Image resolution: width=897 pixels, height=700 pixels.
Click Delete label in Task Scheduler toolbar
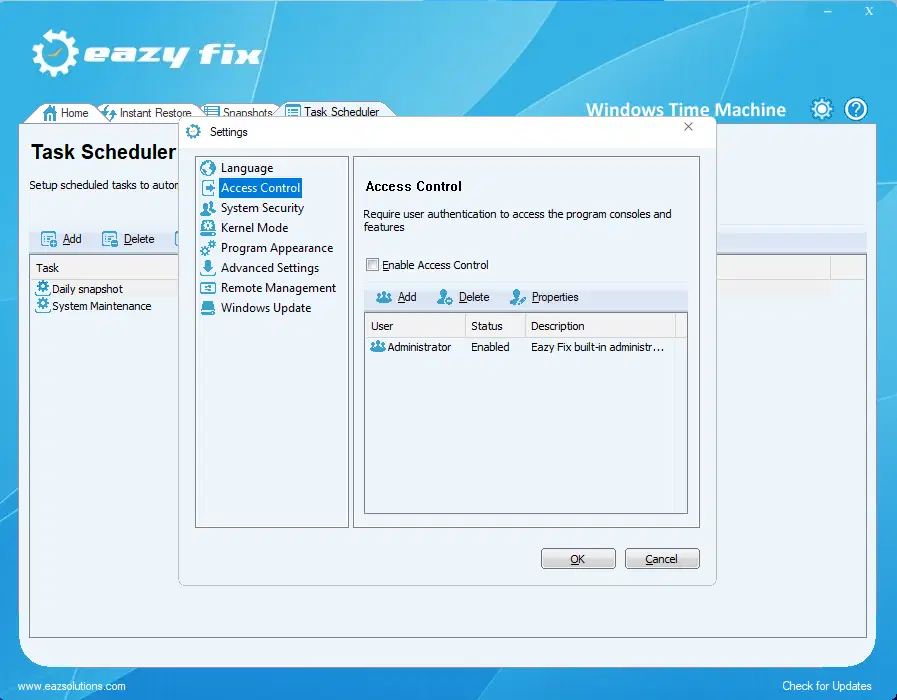139,239
